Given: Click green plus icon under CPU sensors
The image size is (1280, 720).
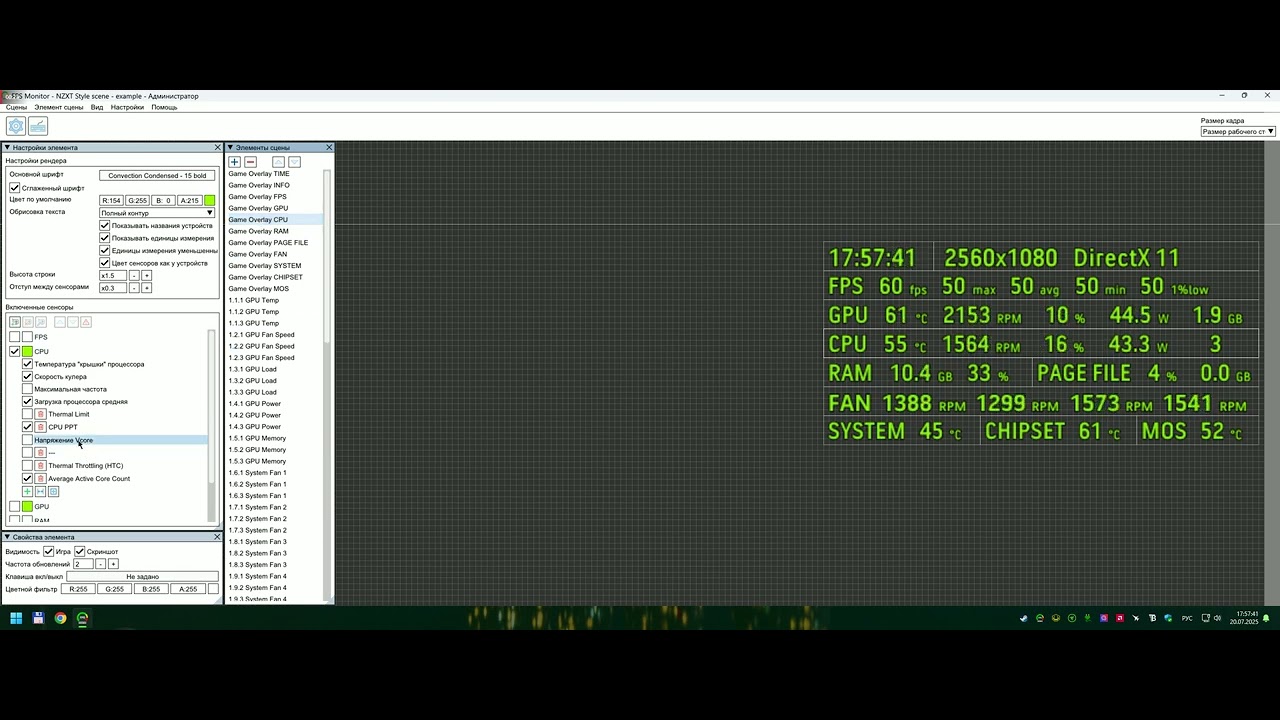Looking at the screenshot, I should (28, 492).
